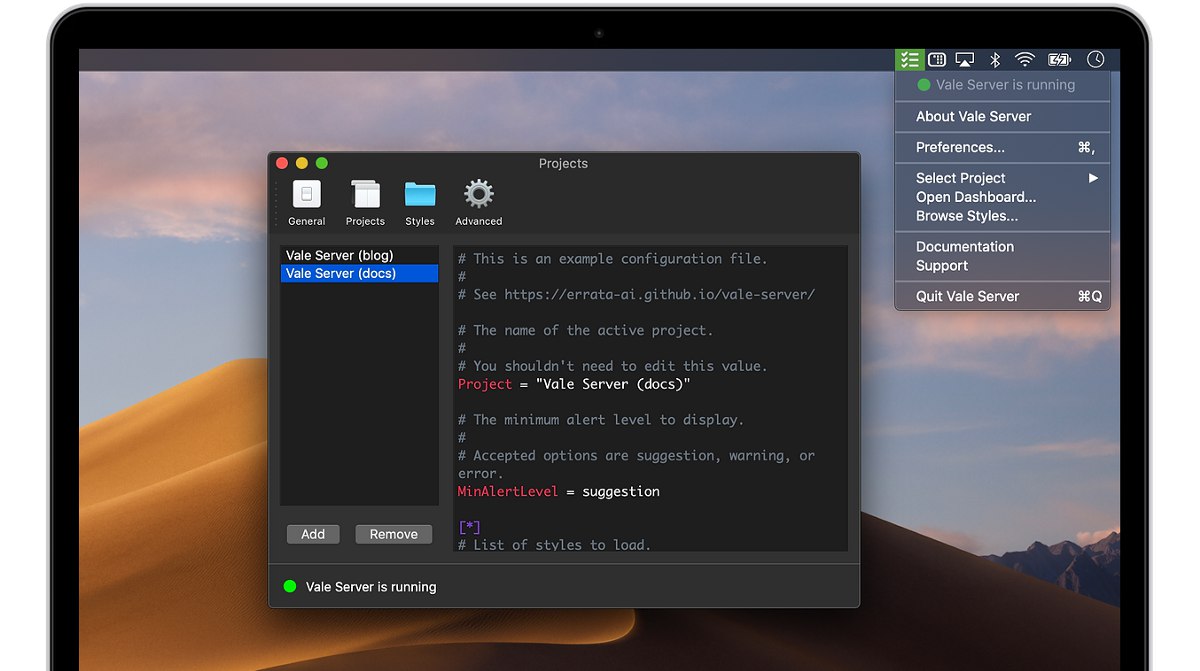Select Support in the menu
This screenshot has width=1200, height=671.
(x=1002, y=266)
